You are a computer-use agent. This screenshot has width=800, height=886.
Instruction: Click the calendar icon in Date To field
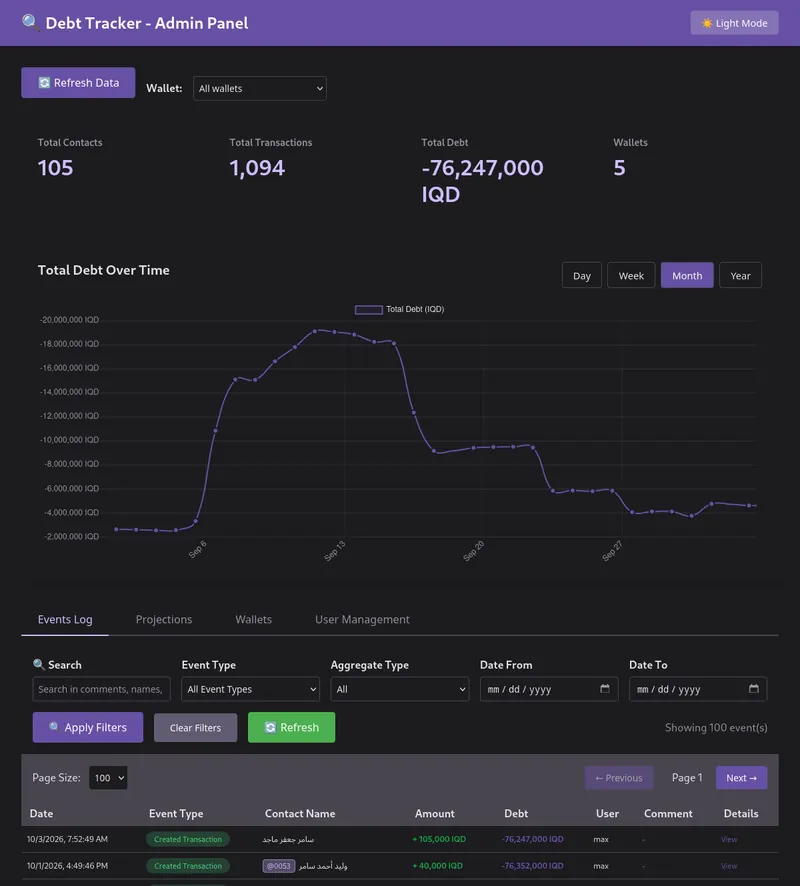pyautogui.click(x=754, y=688)
